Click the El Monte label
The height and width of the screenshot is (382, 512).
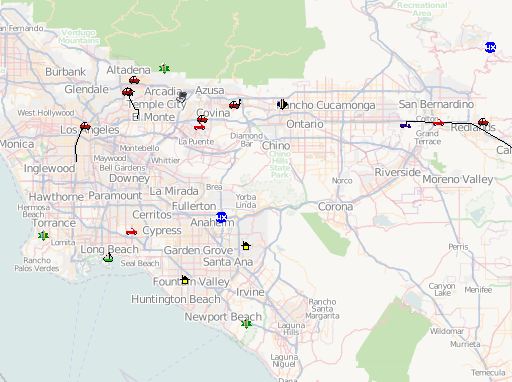[153, 117]
